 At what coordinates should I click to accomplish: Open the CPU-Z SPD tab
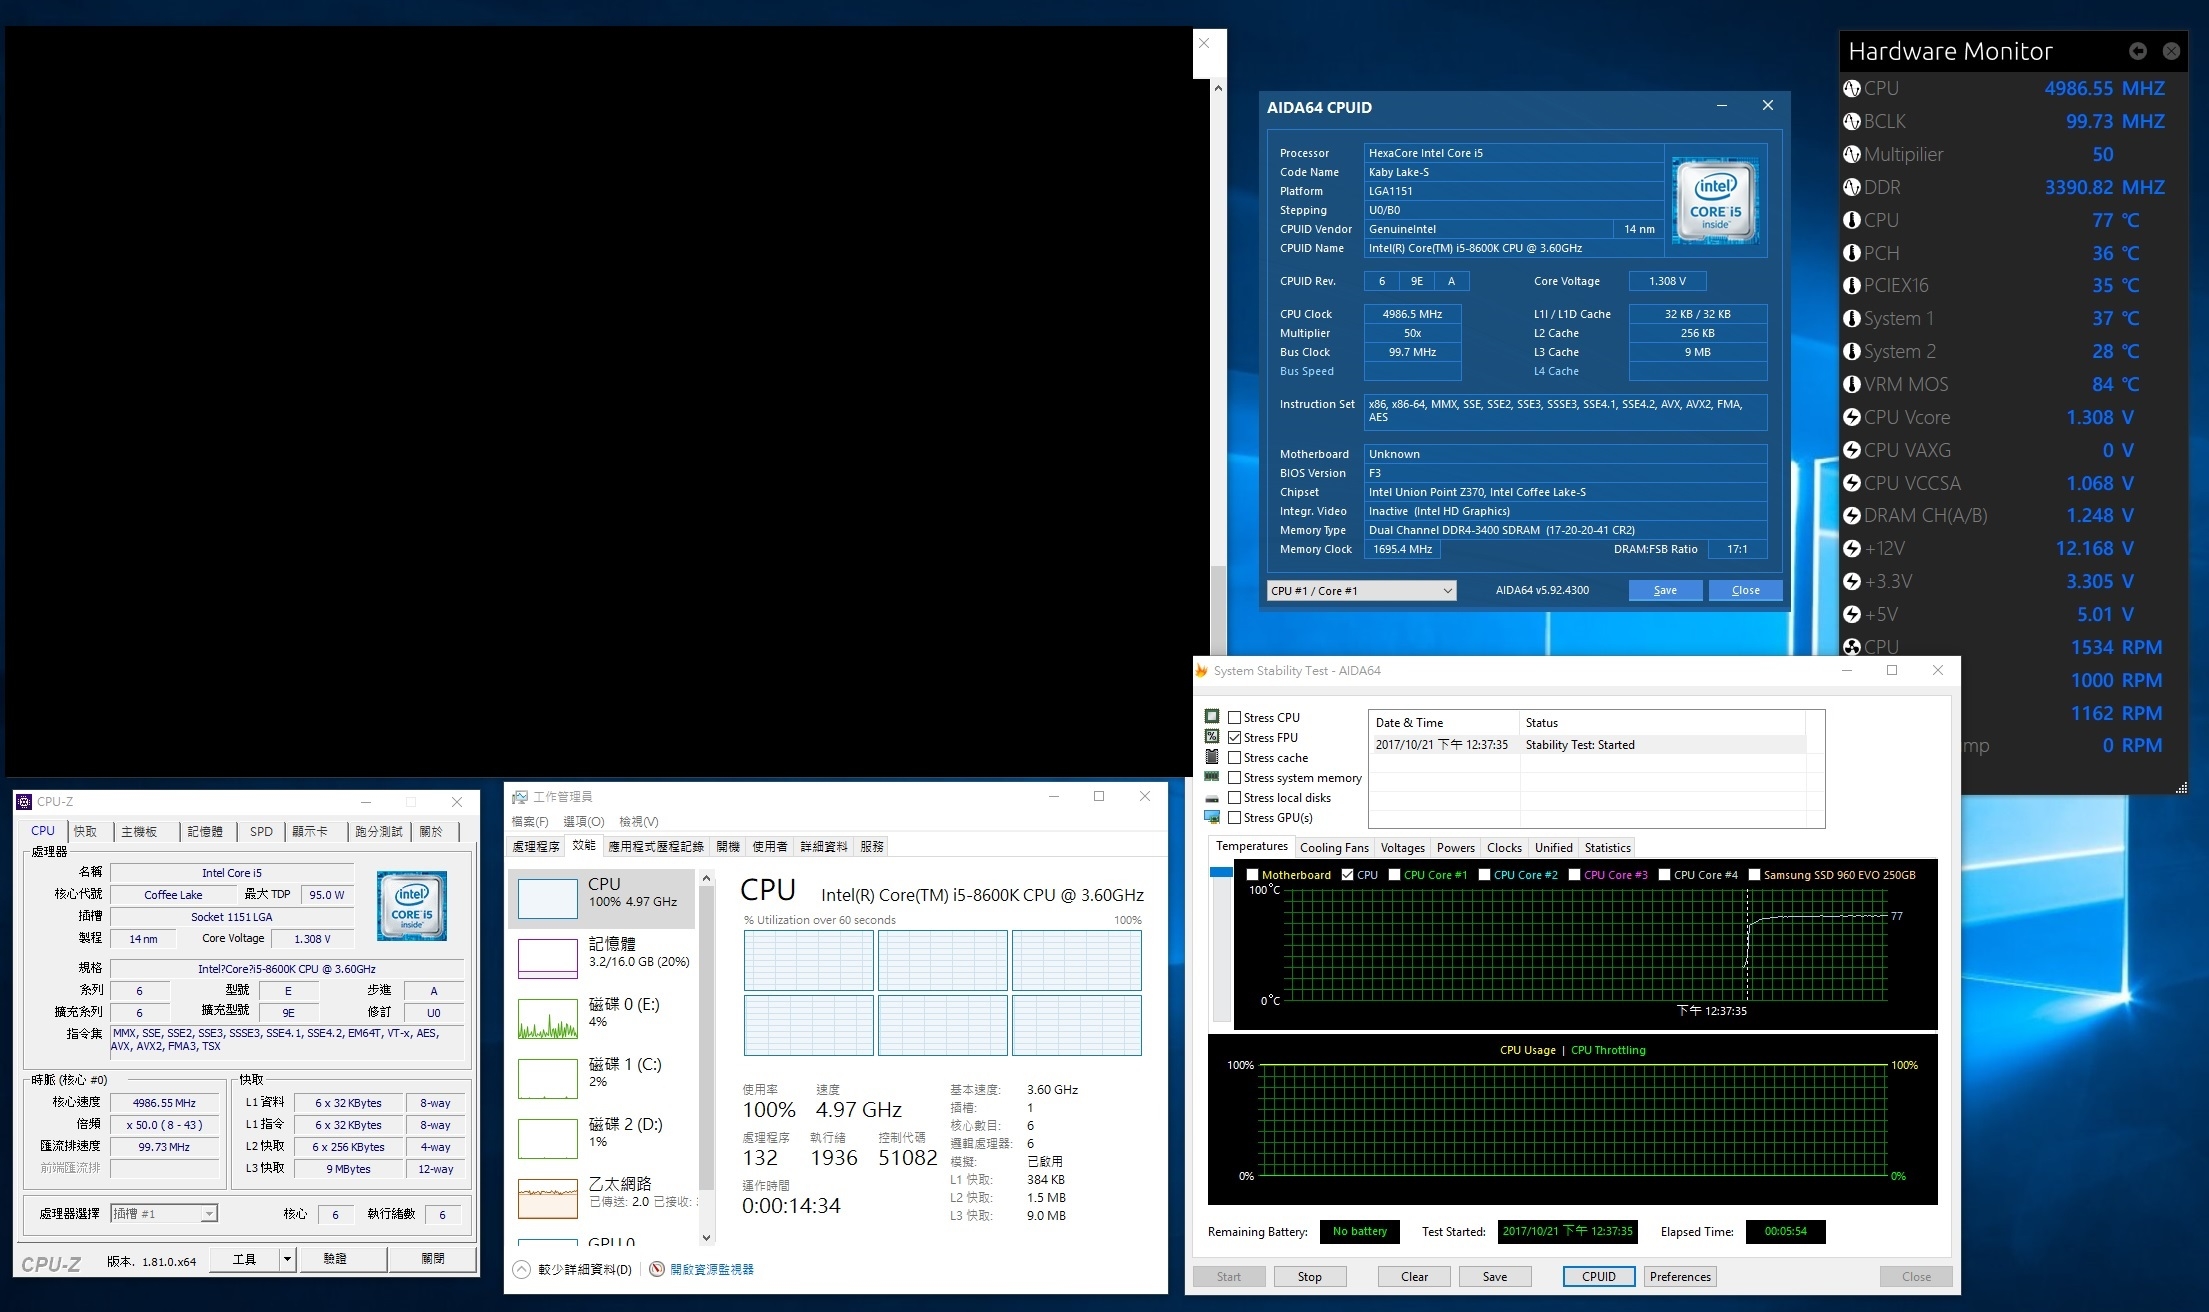[261, 831]
